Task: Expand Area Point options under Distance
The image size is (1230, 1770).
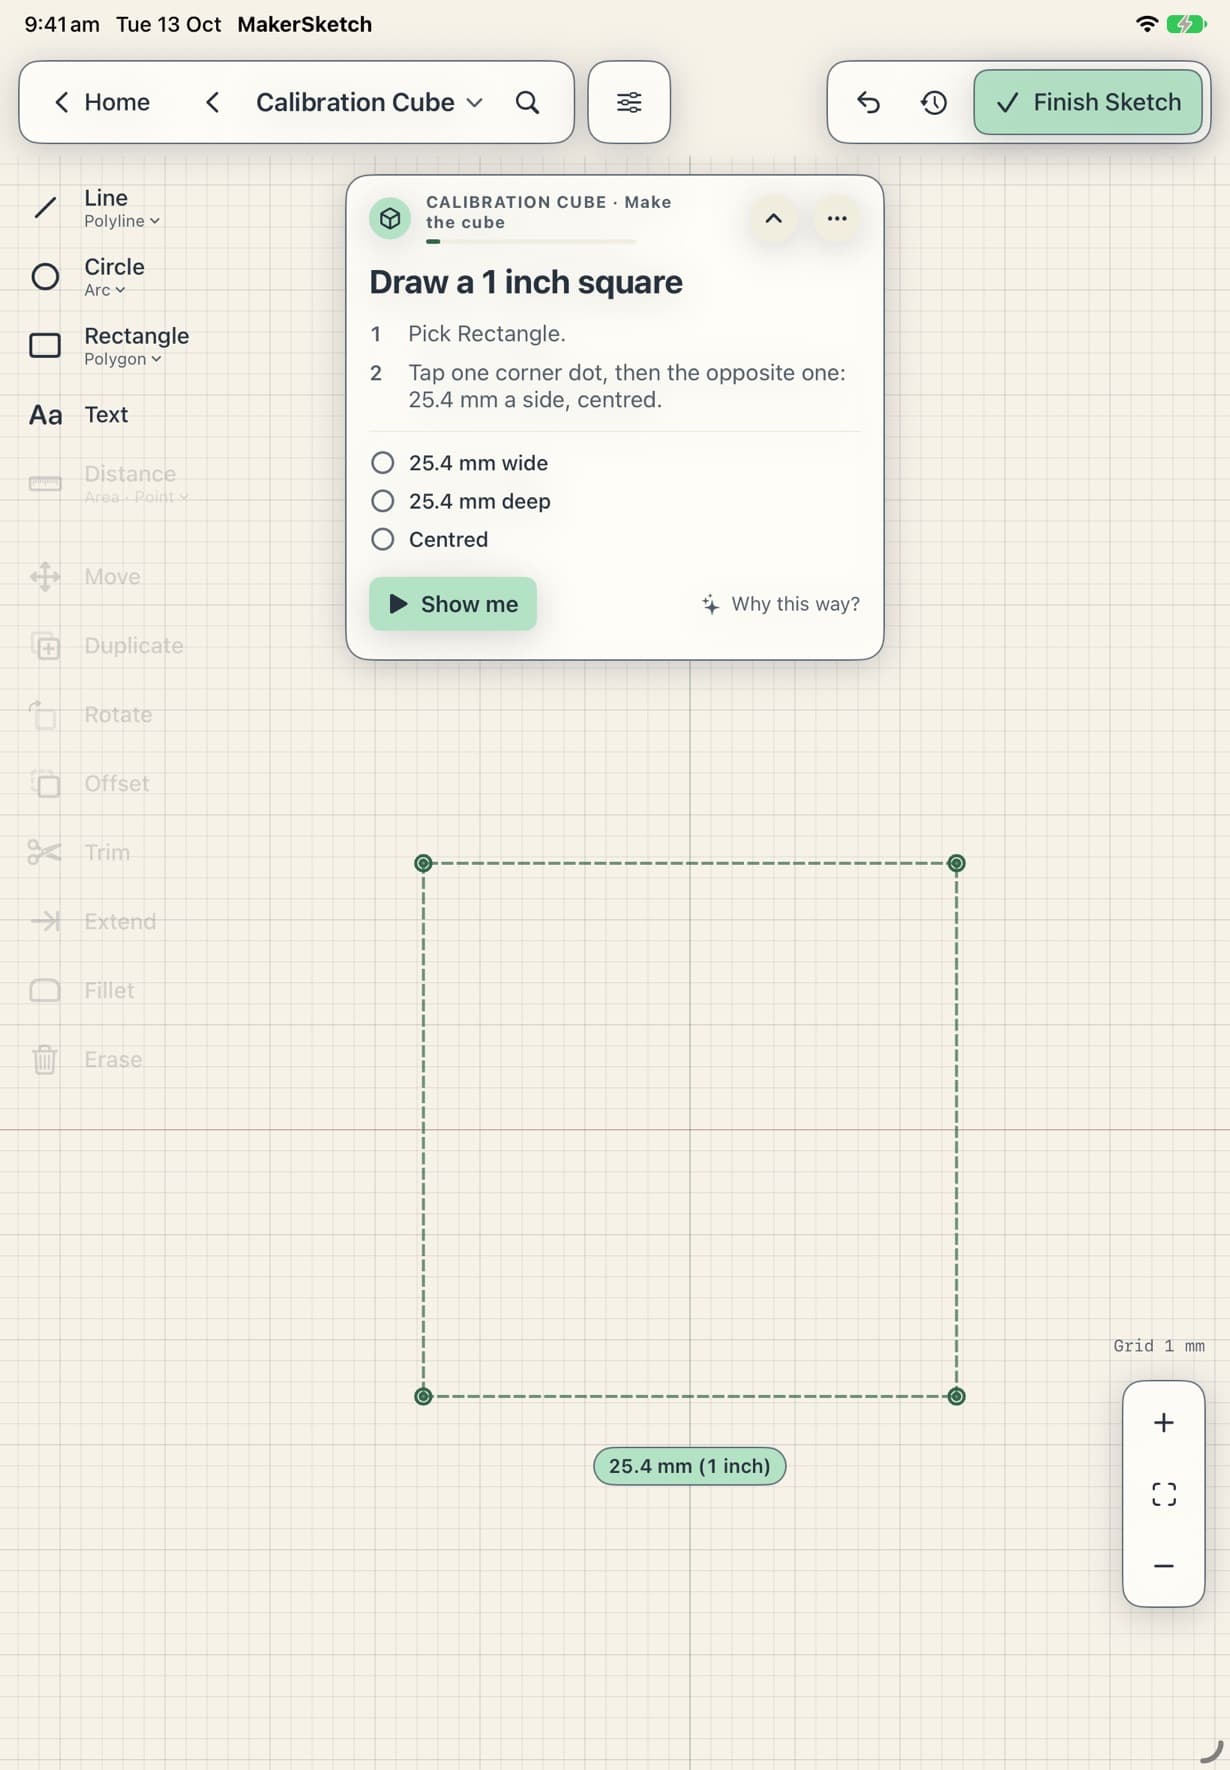Action: (x=137, y=497)
